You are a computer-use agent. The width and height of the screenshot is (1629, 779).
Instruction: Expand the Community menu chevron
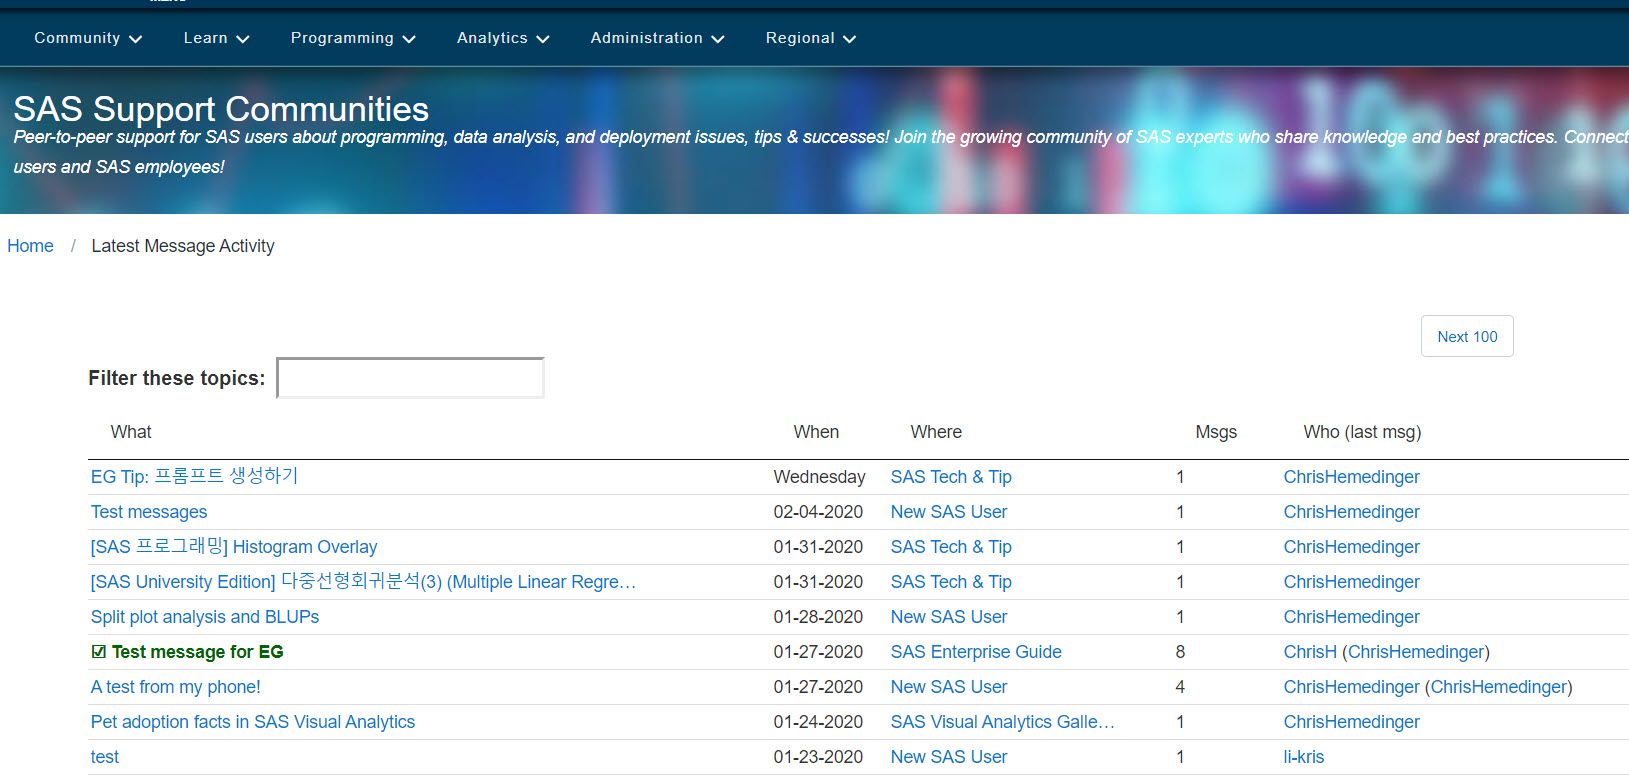point(136,39)
